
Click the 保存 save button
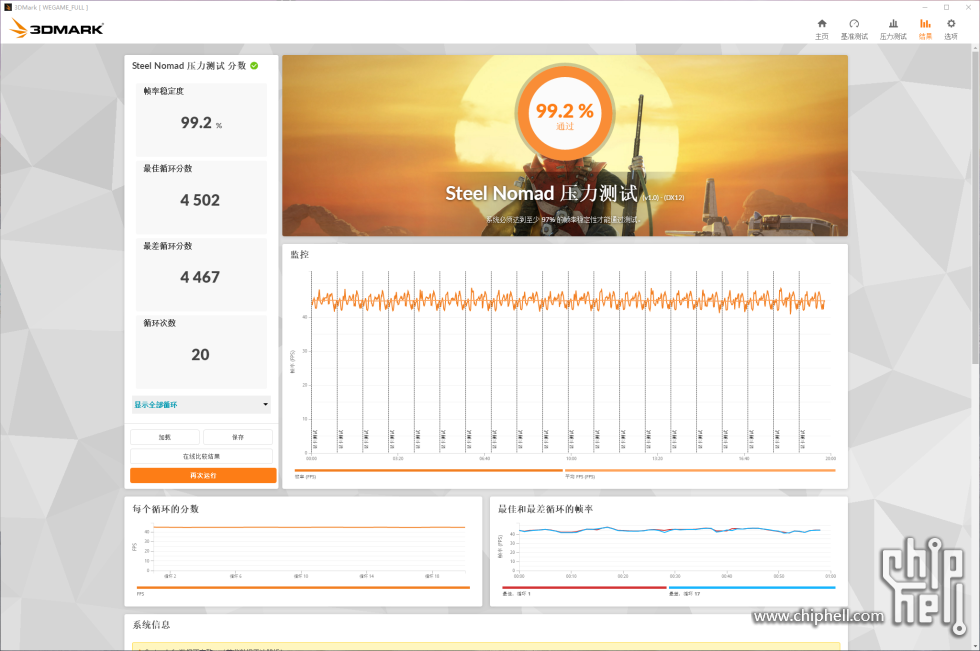pos(238,437)
